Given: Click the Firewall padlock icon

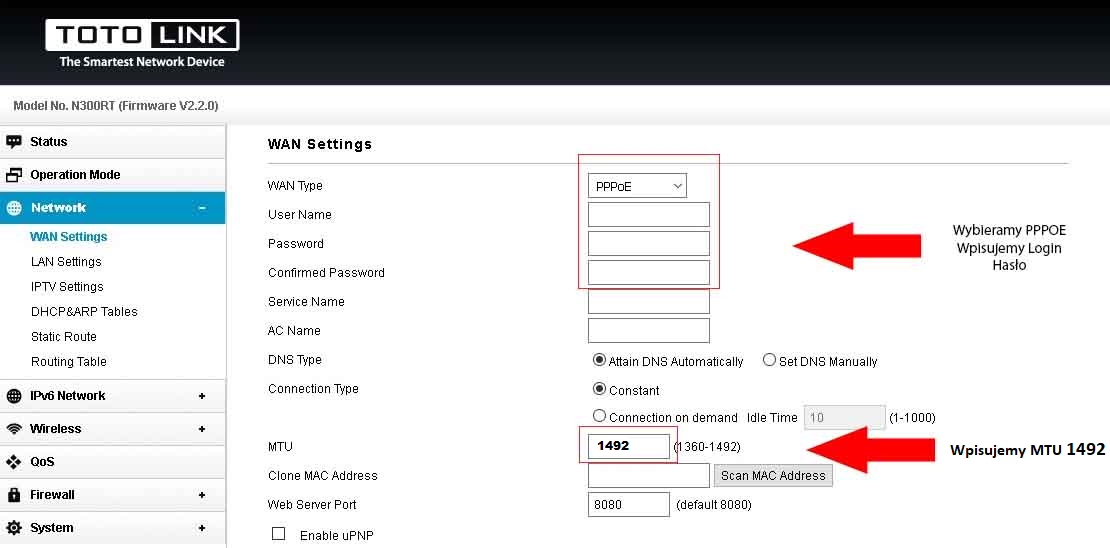Looking at the screenshot, I should pyautogui.click(x=14, y=495).
